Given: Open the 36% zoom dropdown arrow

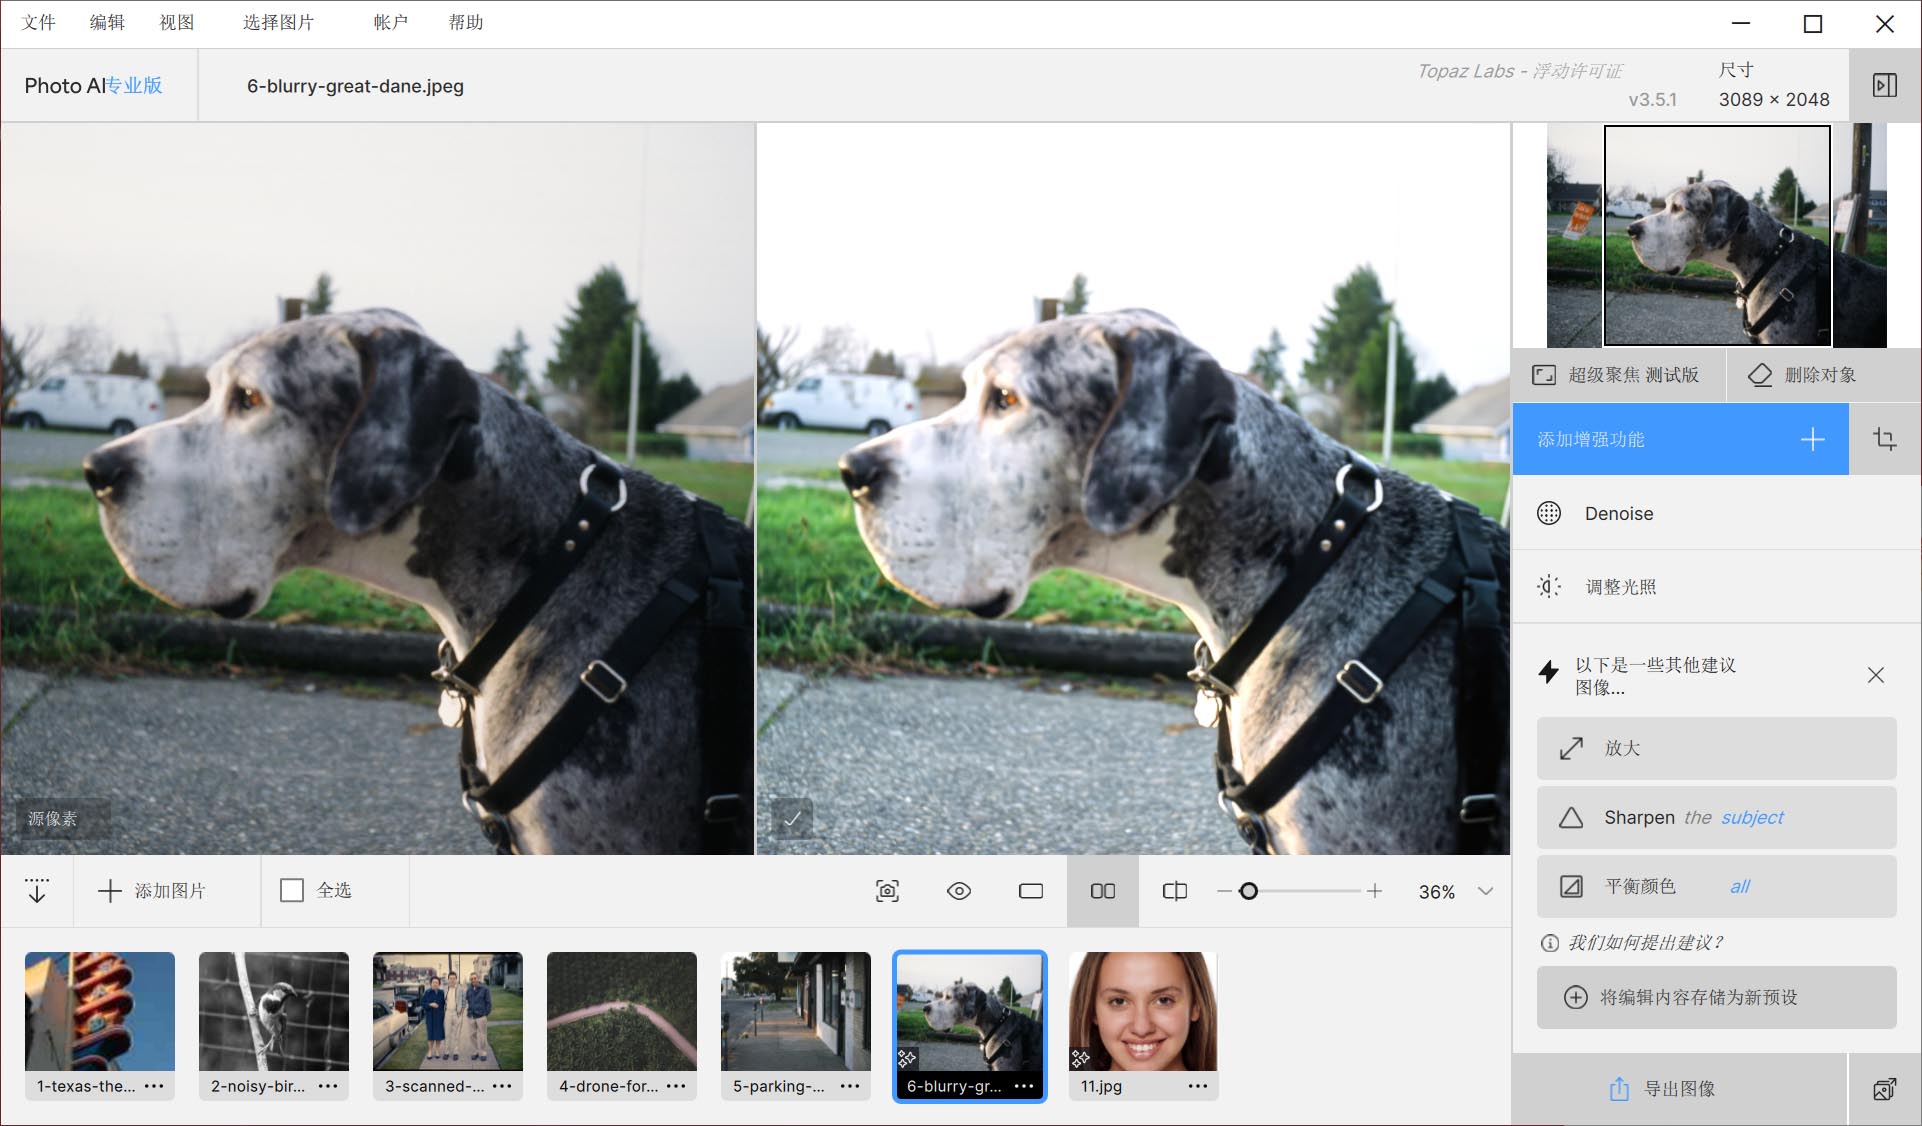Looking at the screenshot, I should point(1486,891).
